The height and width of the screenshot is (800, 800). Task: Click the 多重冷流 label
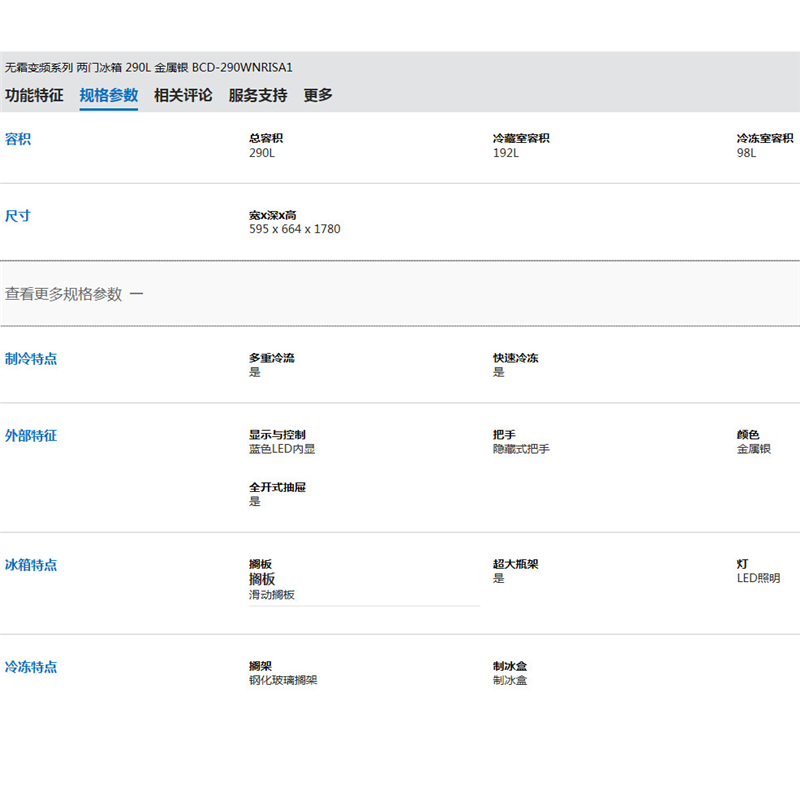tap(271, 358)
